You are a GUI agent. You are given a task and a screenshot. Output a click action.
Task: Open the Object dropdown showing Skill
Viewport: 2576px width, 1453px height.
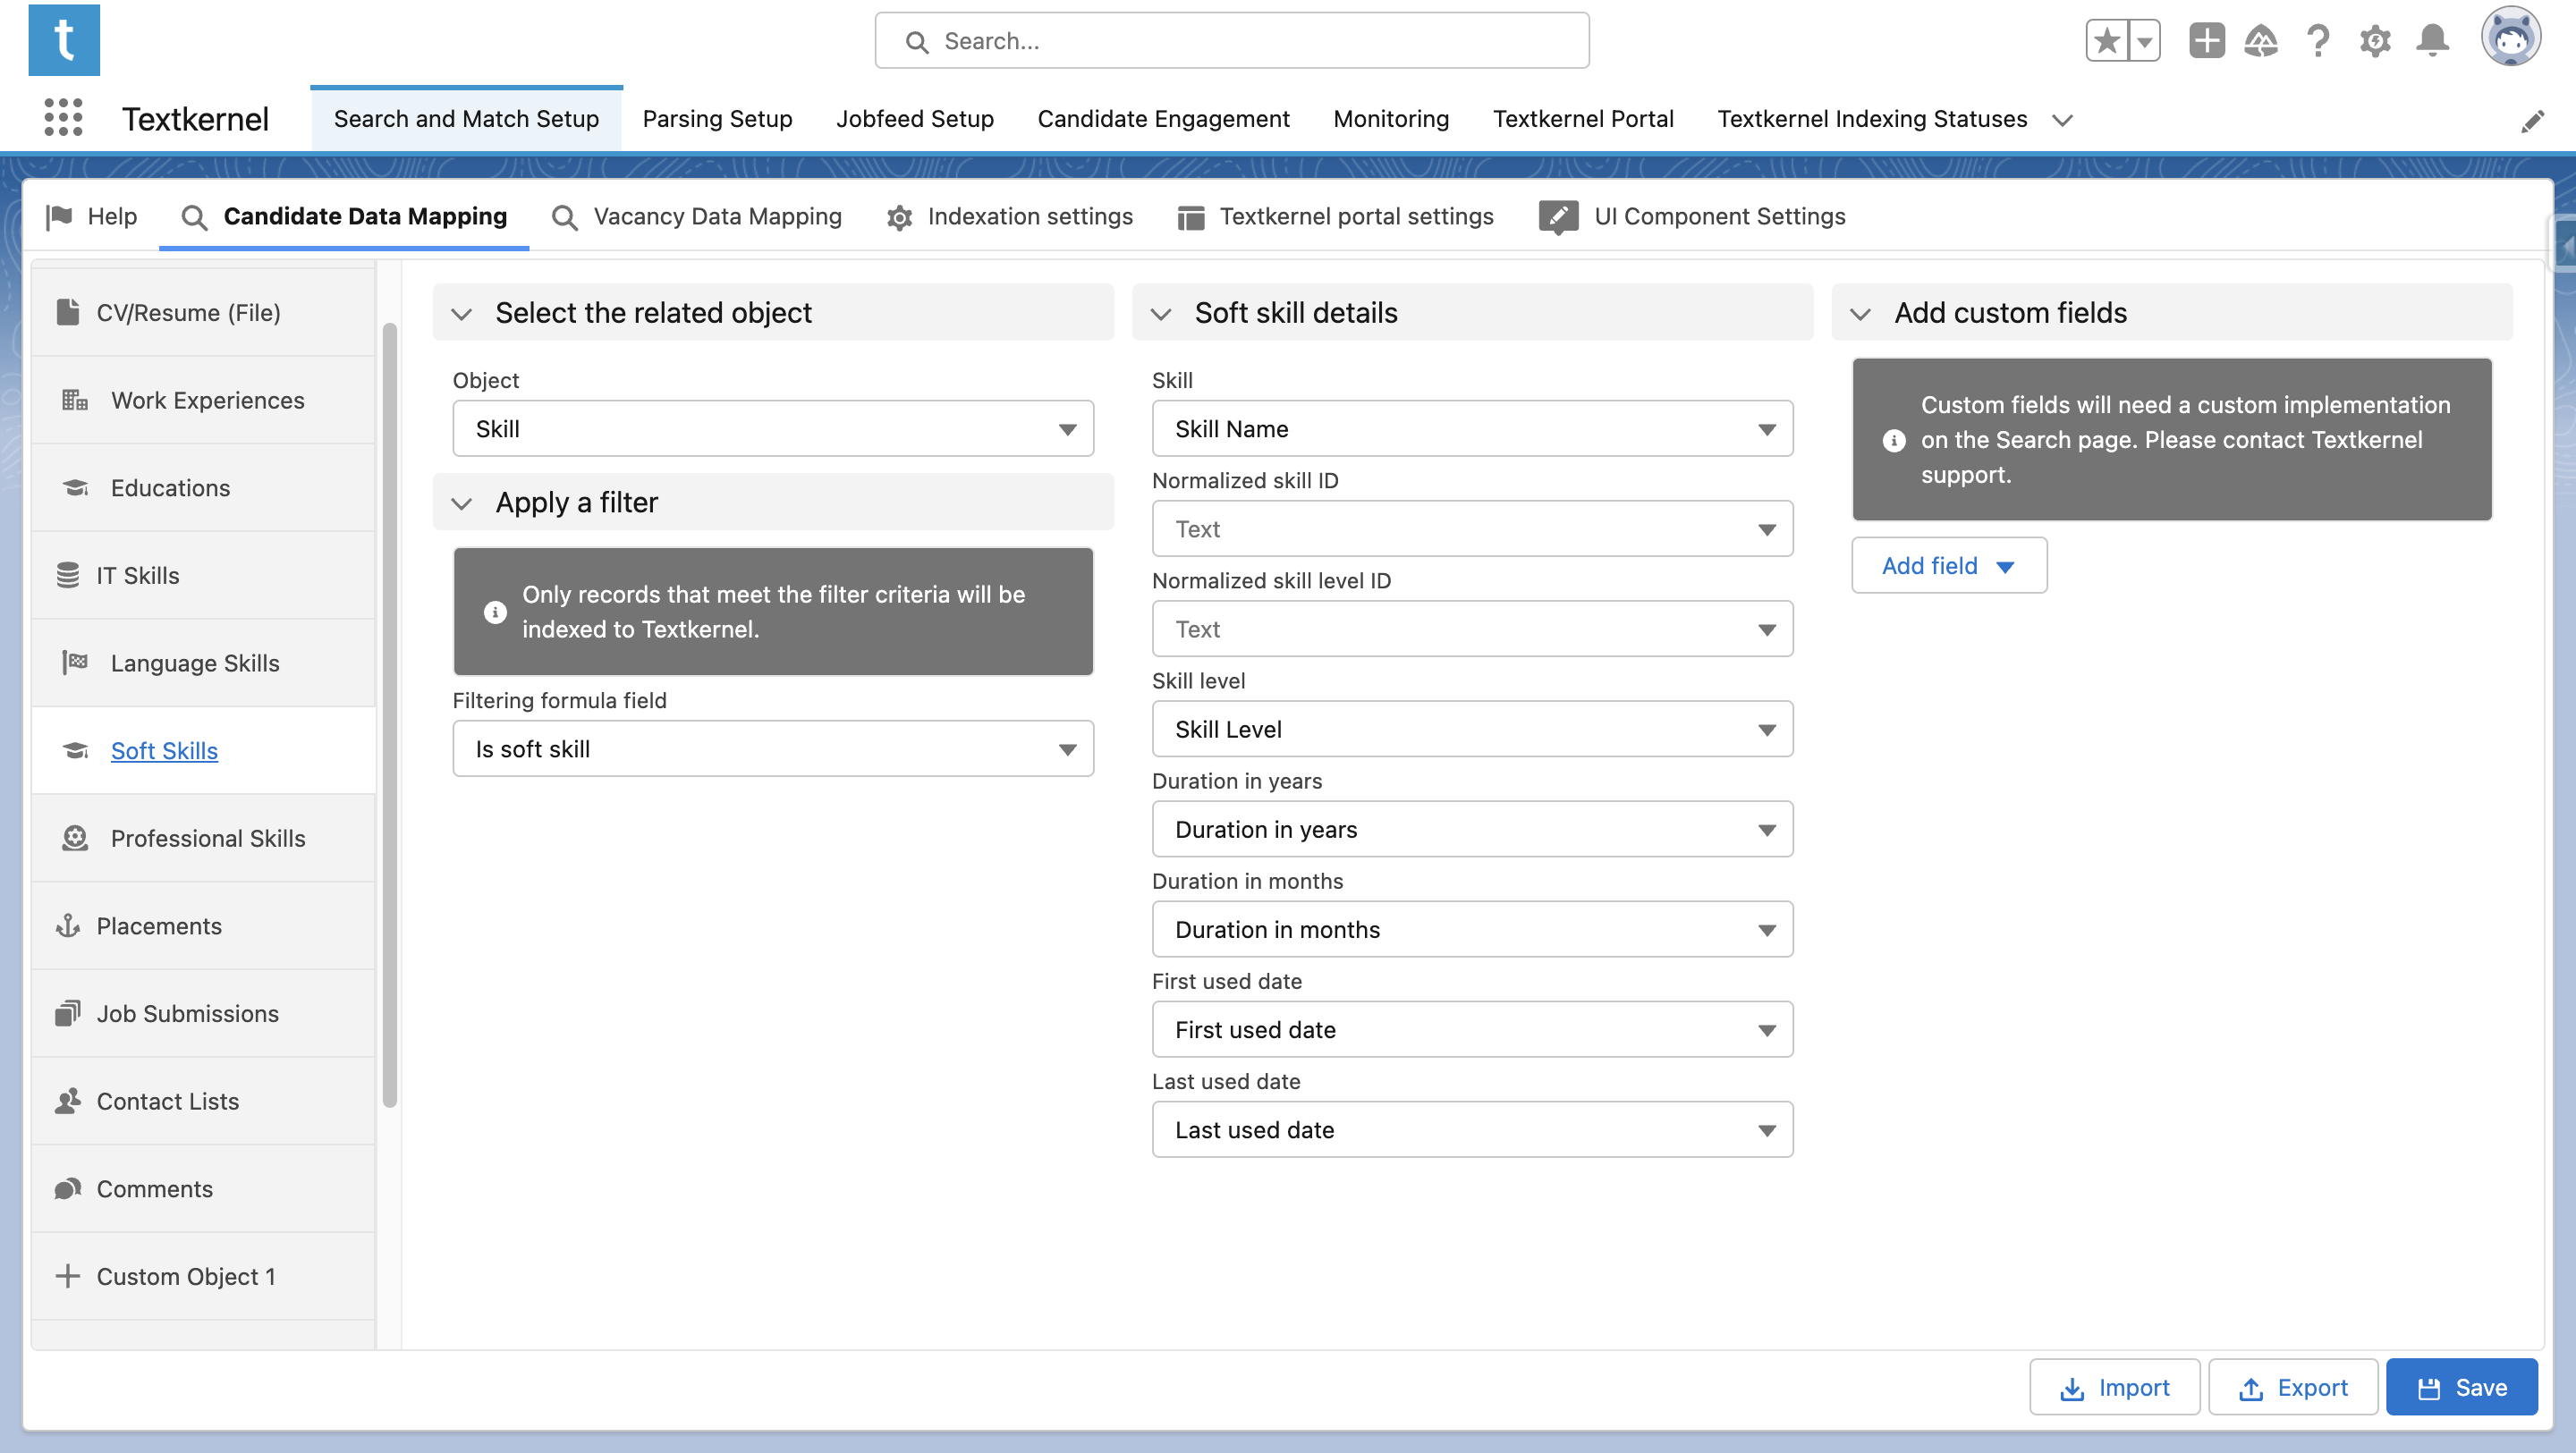point(773,429)
